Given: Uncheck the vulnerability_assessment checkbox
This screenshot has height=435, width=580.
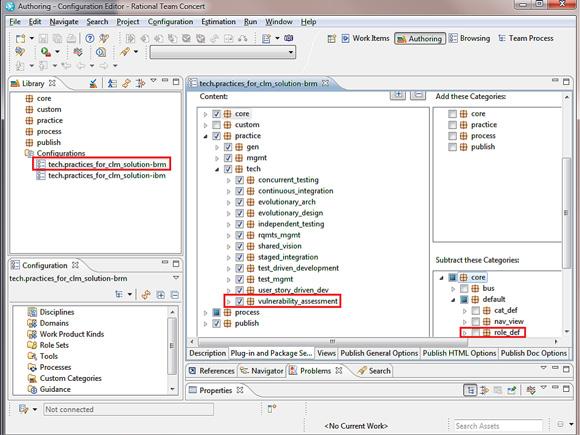Looking at the screenshot, I should click(240, 301).
